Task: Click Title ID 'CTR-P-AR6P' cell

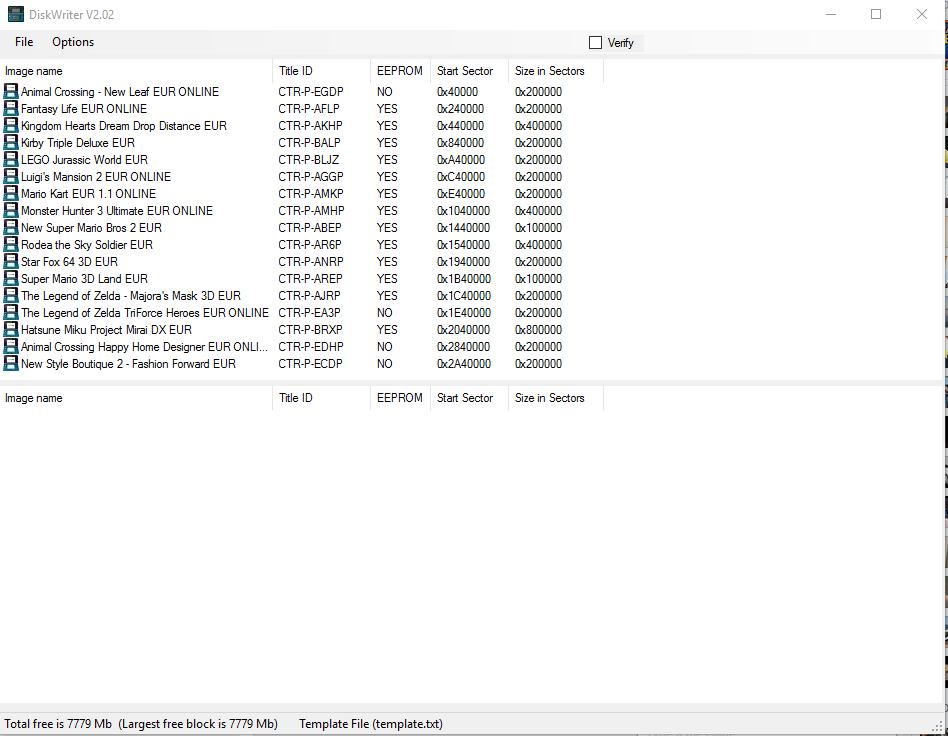Action: [310, 244]
